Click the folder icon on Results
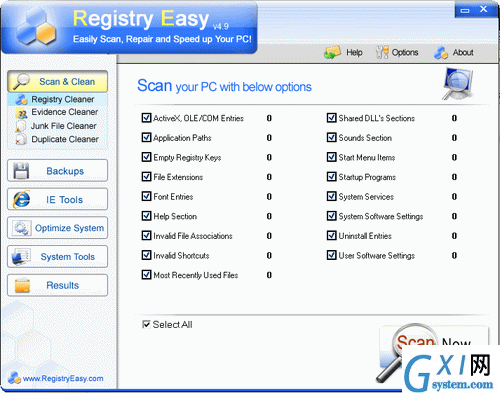Screen dimensions: 500x393 (x=22, y=286)
